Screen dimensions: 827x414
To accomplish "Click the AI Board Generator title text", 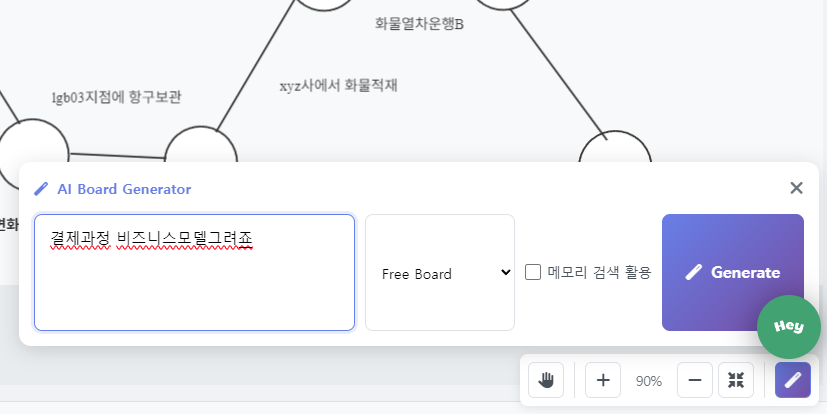I will click(x=124, y=189).
